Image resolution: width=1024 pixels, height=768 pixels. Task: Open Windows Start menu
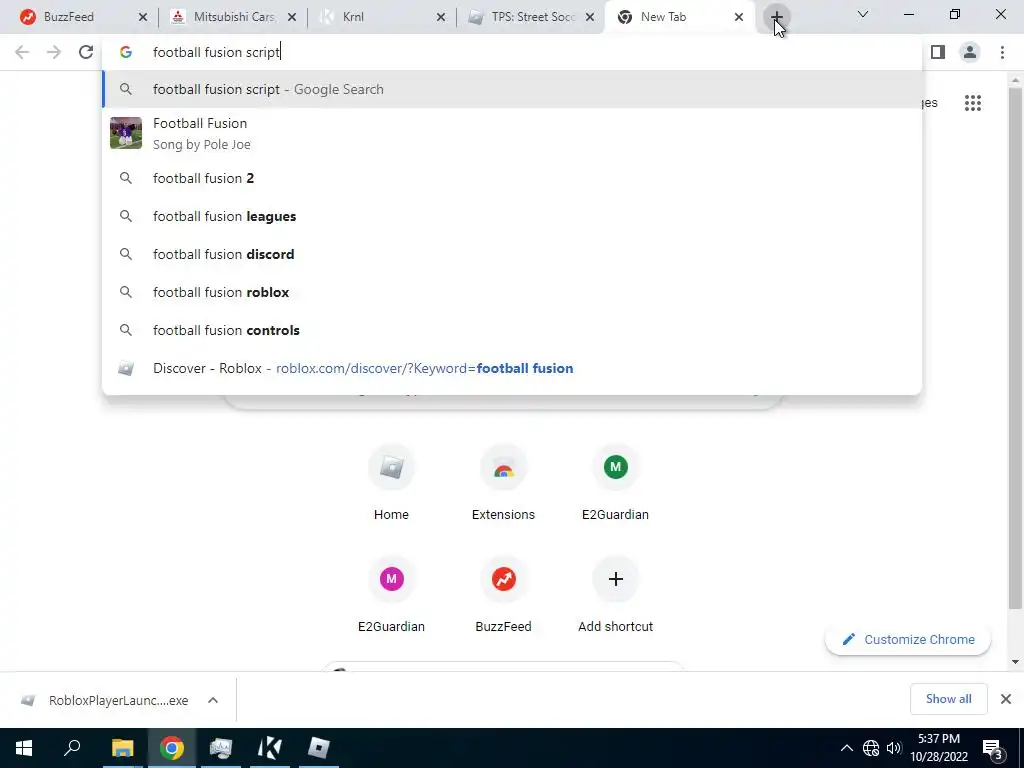coord(24,748)
